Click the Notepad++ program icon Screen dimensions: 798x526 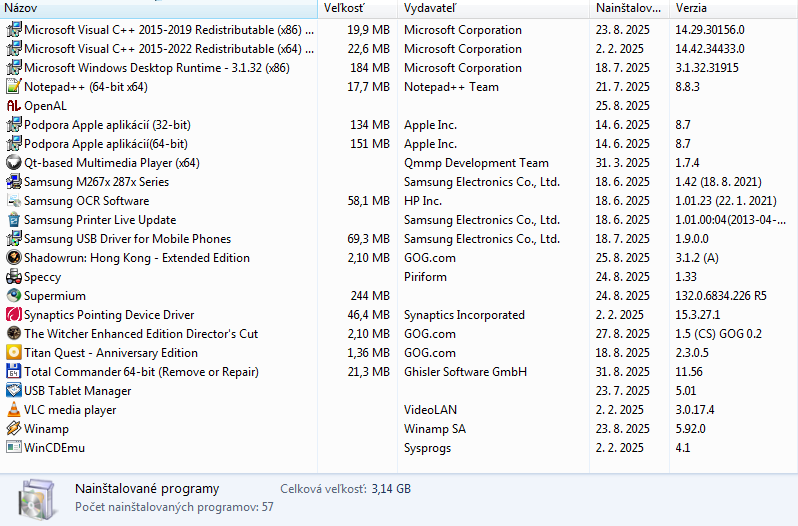click(x=14, y=86)
